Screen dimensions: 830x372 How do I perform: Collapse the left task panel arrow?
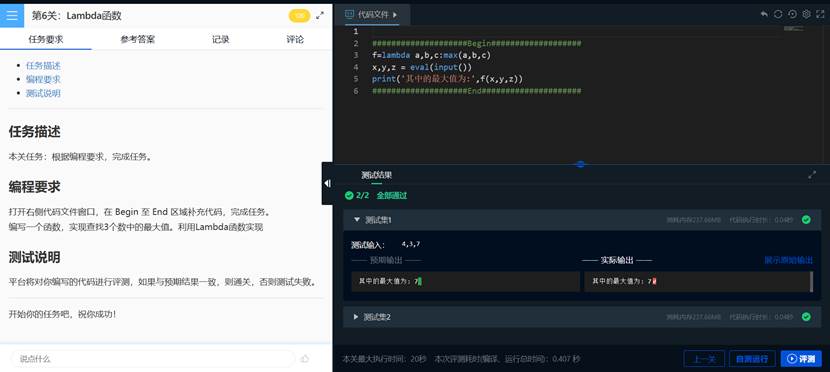tap(327, 183)
